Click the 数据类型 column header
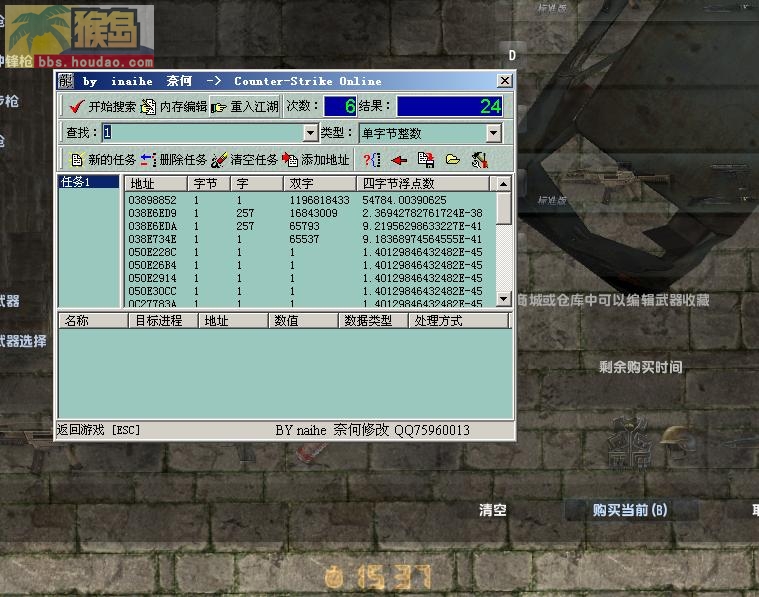Image resolution: width=759 pixels, height=597 pixels. [373, 321]
